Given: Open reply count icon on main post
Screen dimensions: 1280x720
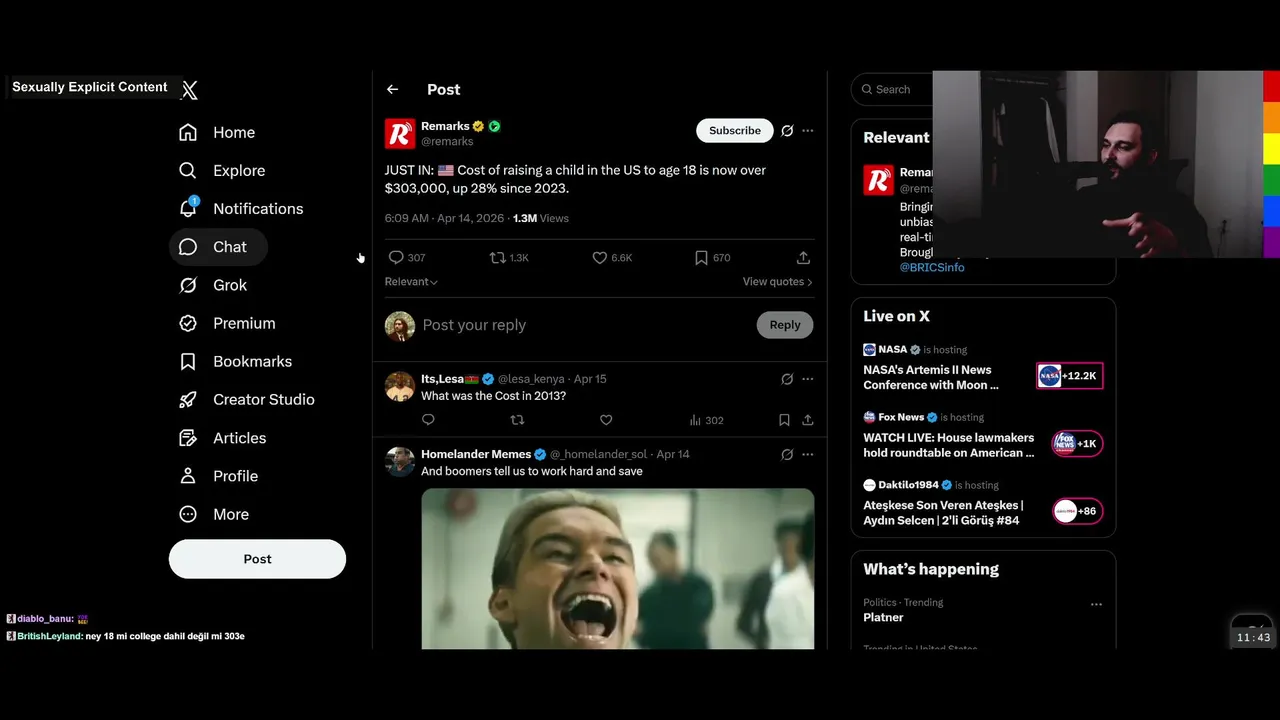Looking at the screenshot, I should [396, 257].
